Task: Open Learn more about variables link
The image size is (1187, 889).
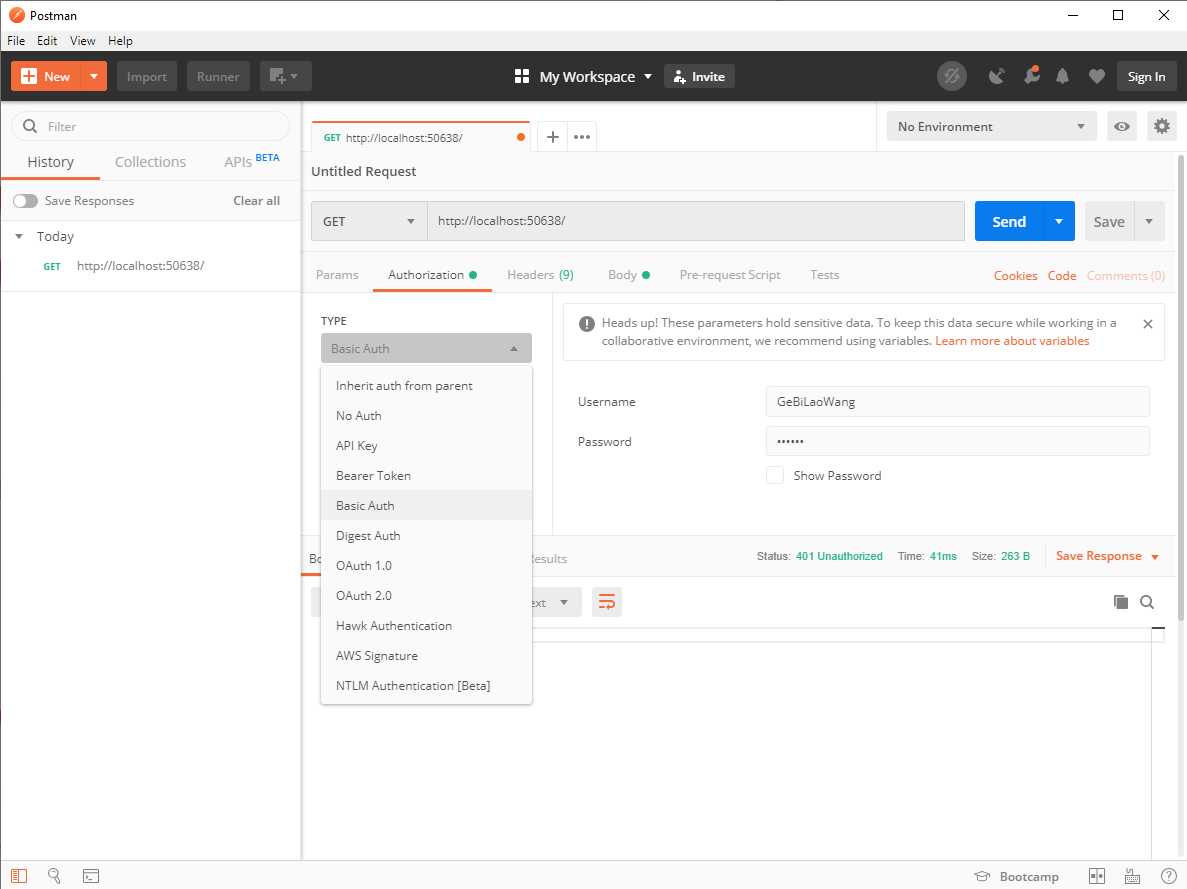Action: click(1012, 341)
